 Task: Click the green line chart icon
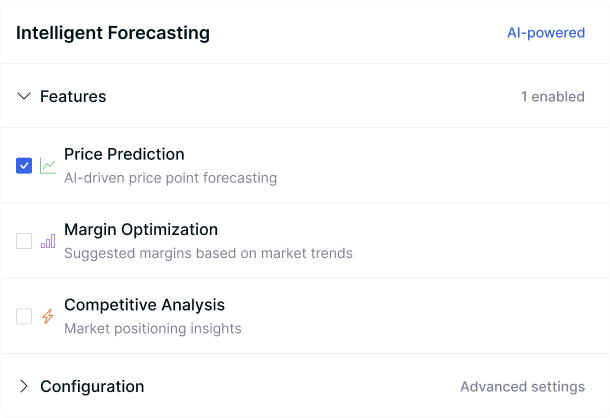48,166
